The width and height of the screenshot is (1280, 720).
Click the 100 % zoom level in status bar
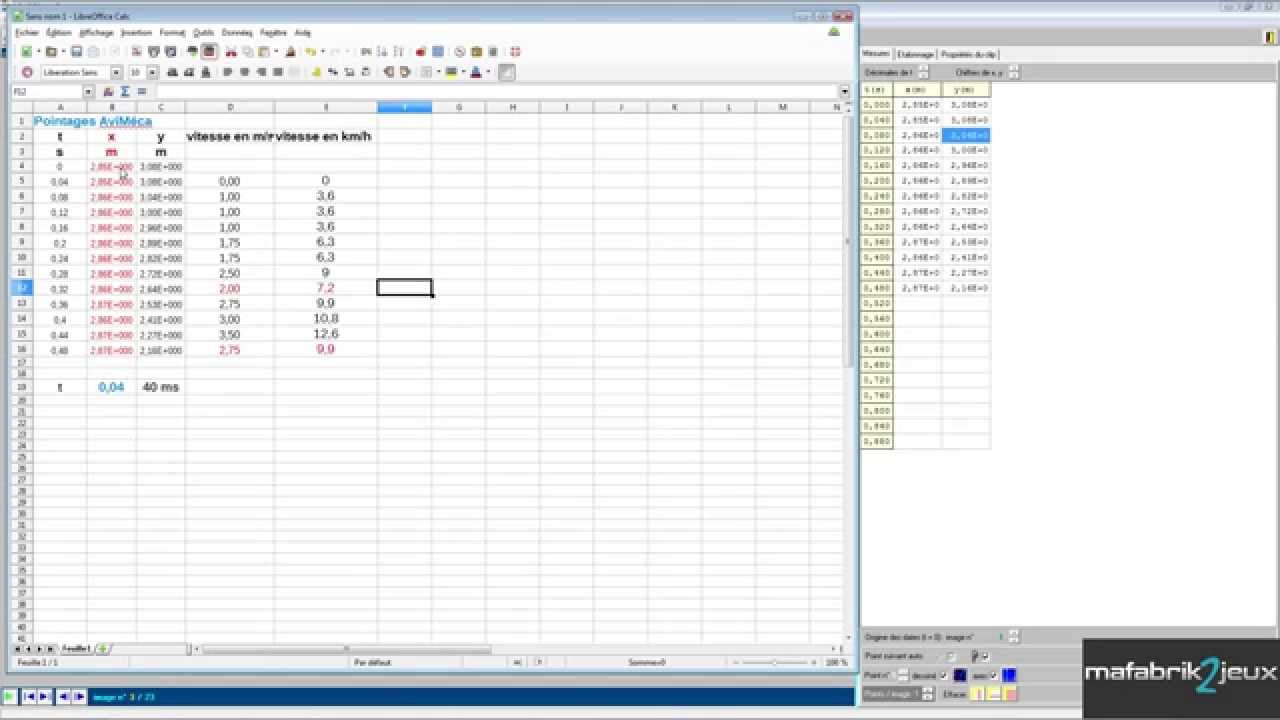pos(837,662)
